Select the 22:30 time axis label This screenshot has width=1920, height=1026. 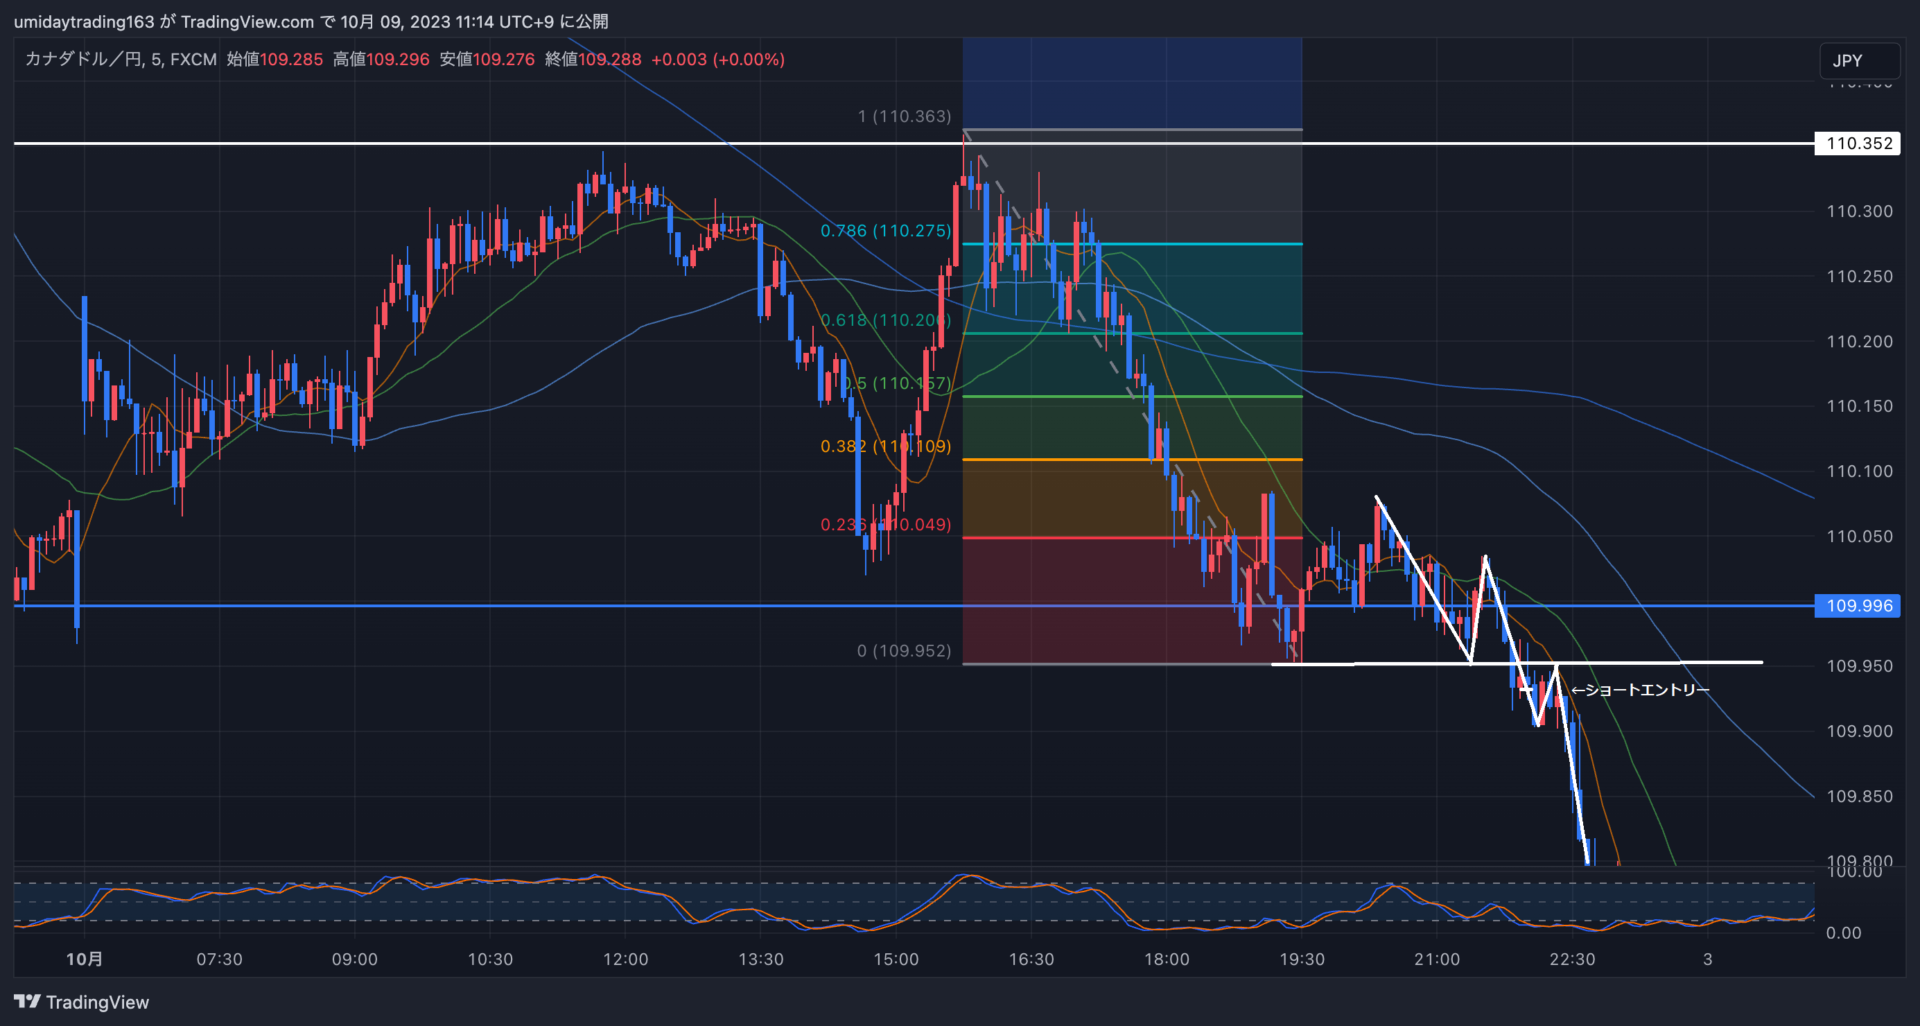pos(1572,959)
